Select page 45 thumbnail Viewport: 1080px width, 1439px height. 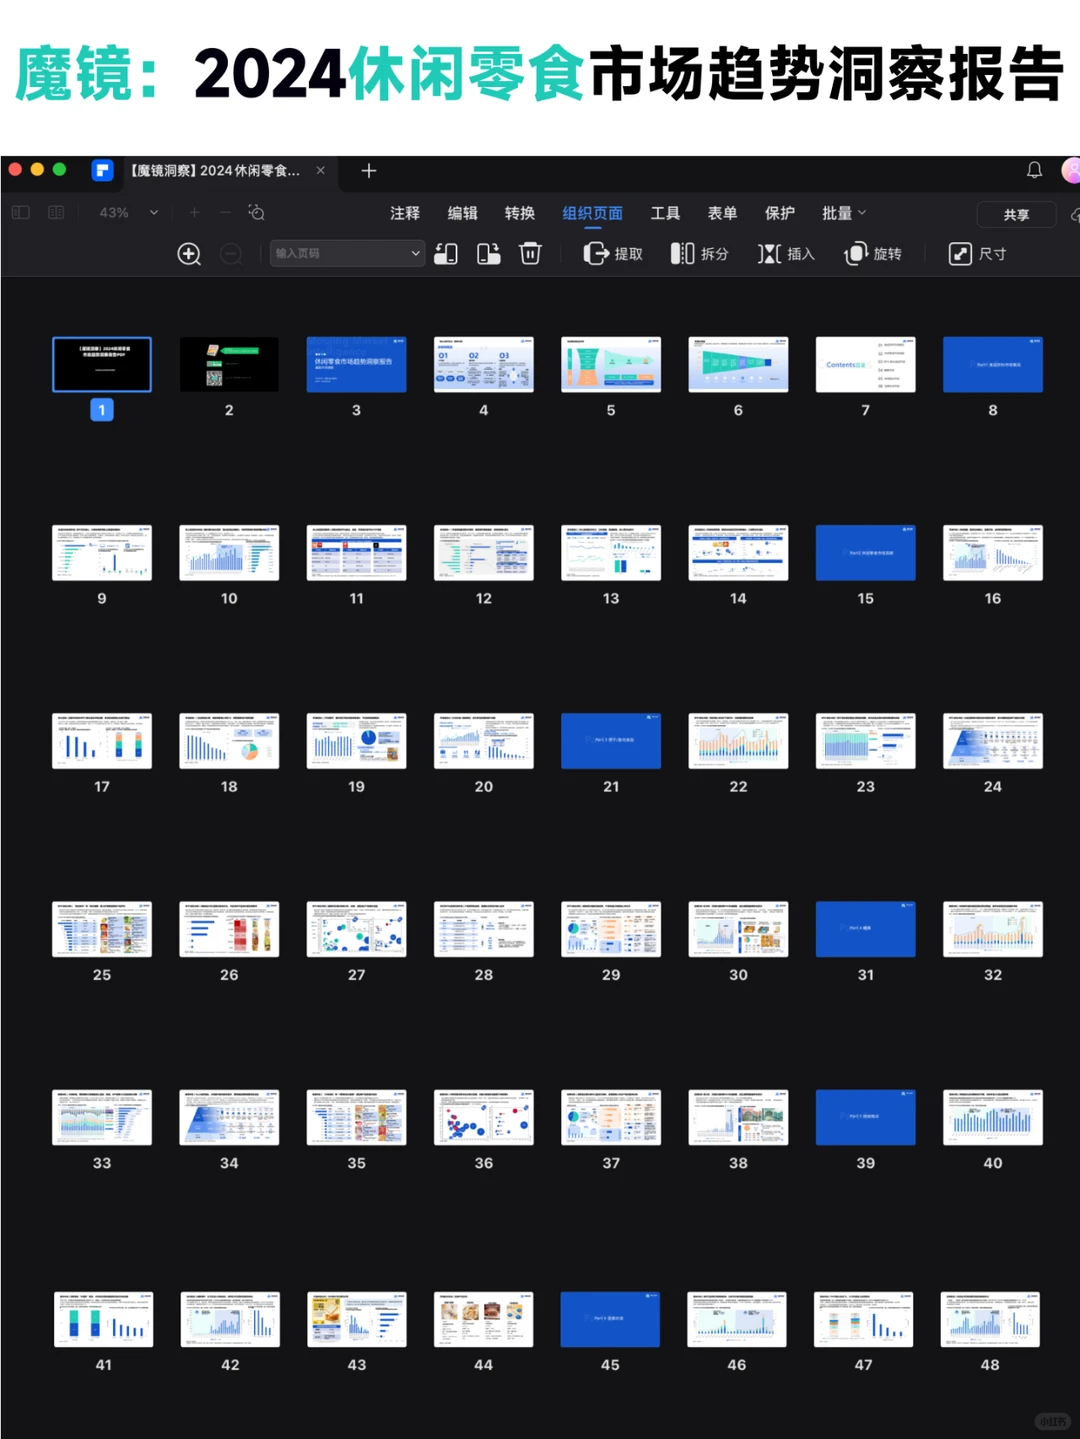pyautogui.click(x=610, y=1319)
